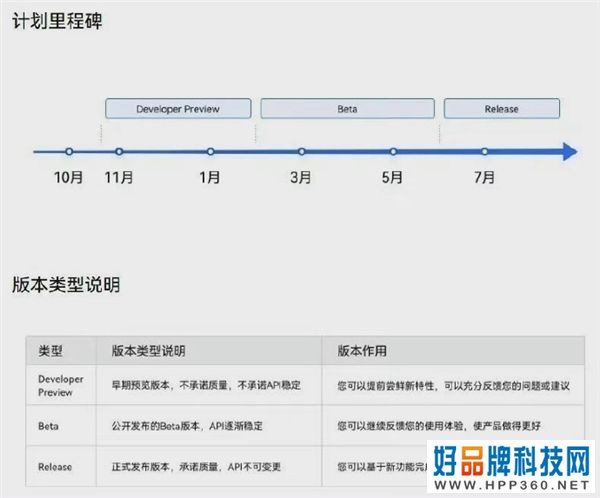Screen dimensions: 600x498
Task: Click the 5月 month label
Action: pos(392,177)
